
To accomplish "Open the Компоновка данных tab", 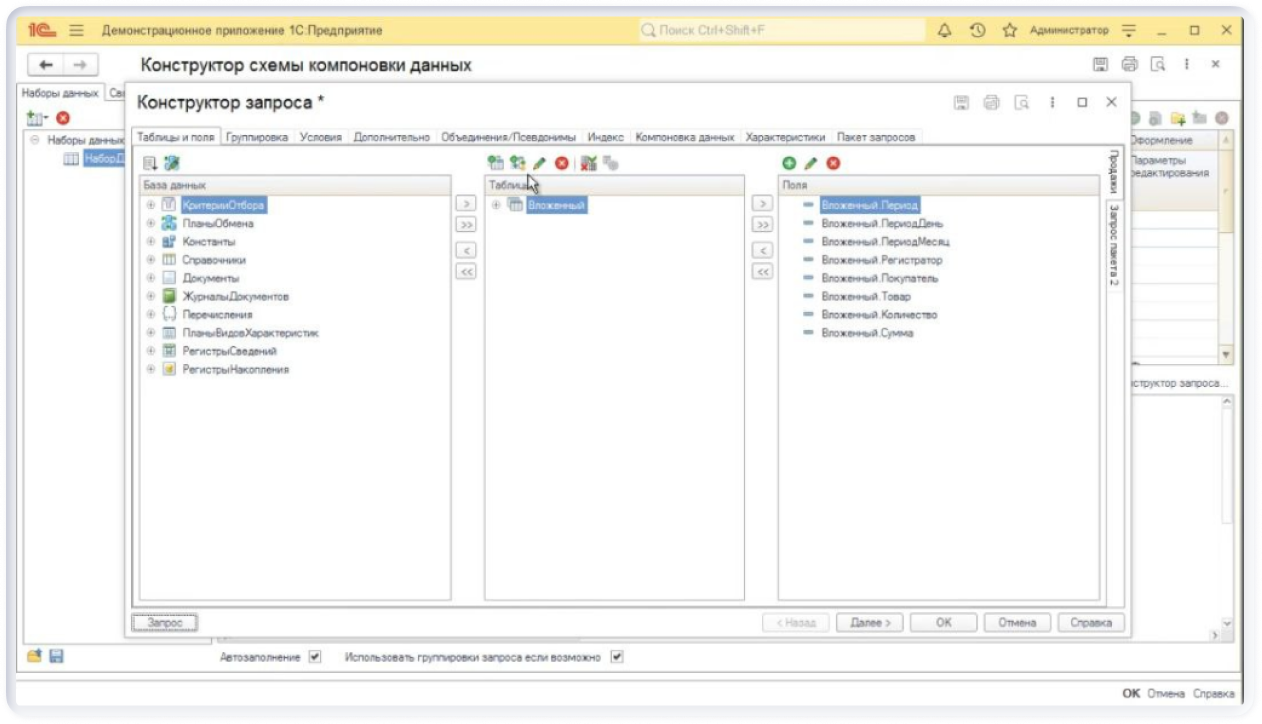I will [x=685, y=137].
